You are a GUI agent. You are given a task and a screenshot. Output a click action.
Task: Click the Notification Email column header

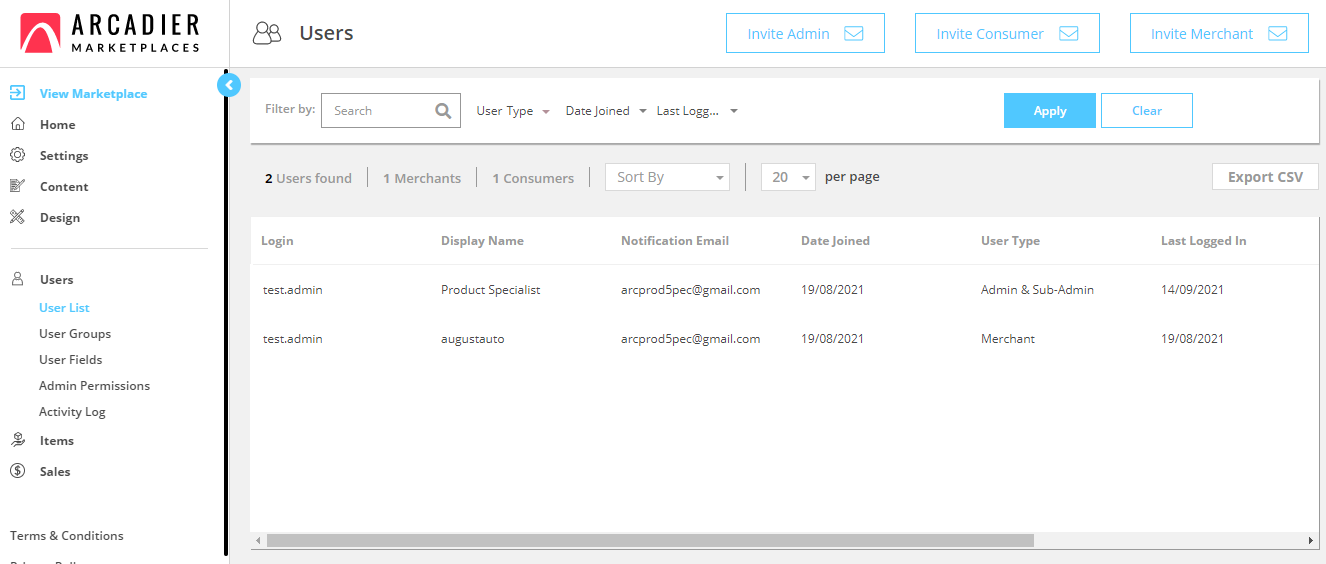[x=675, y=241]
